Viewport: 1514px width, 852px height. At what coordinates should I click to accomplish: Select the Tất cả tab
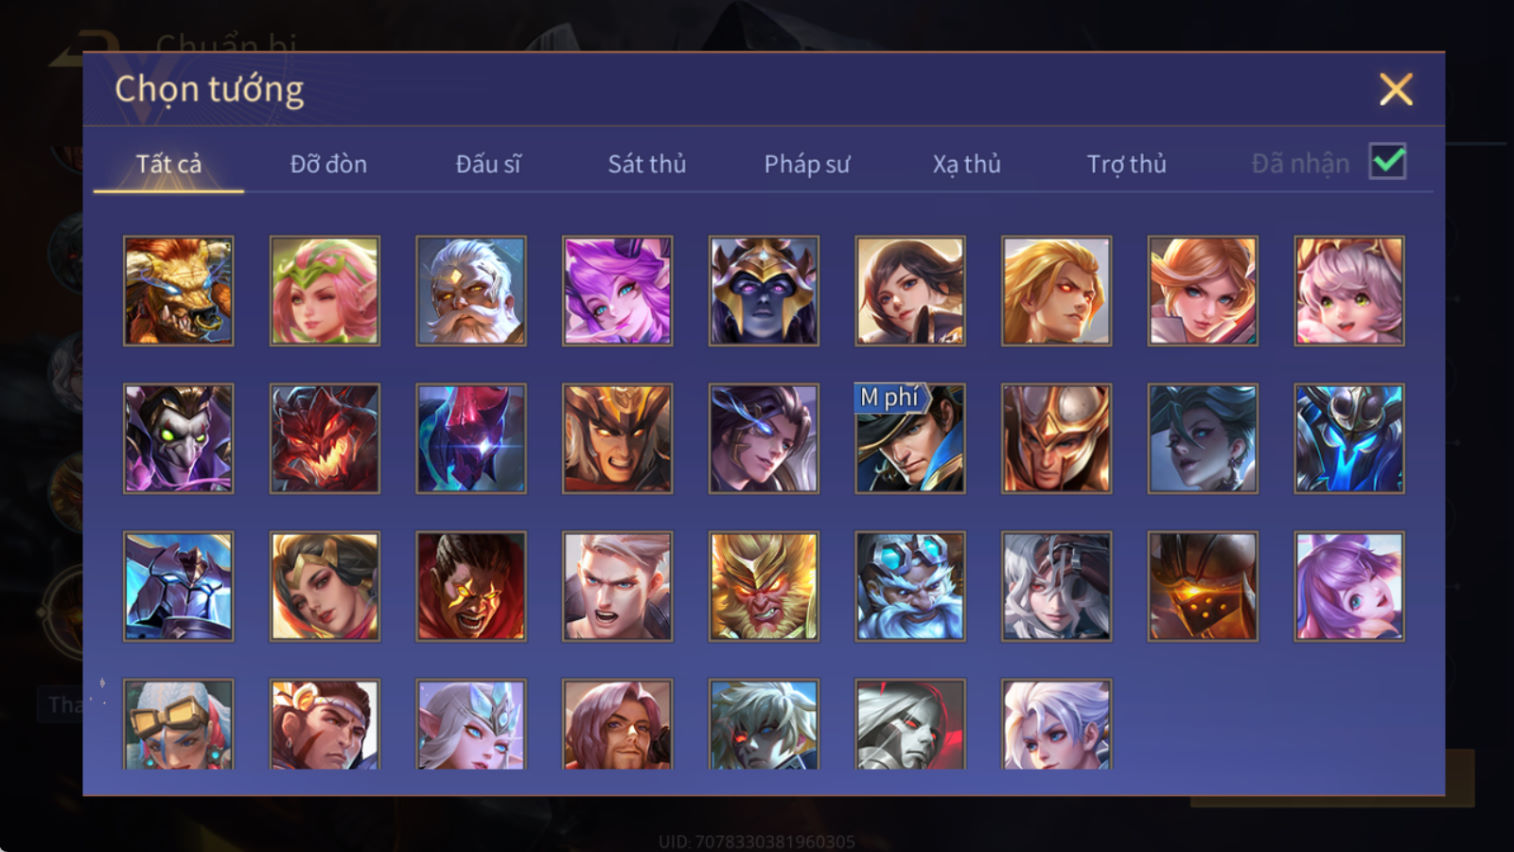pyautogui.click(x=169, y=164)
